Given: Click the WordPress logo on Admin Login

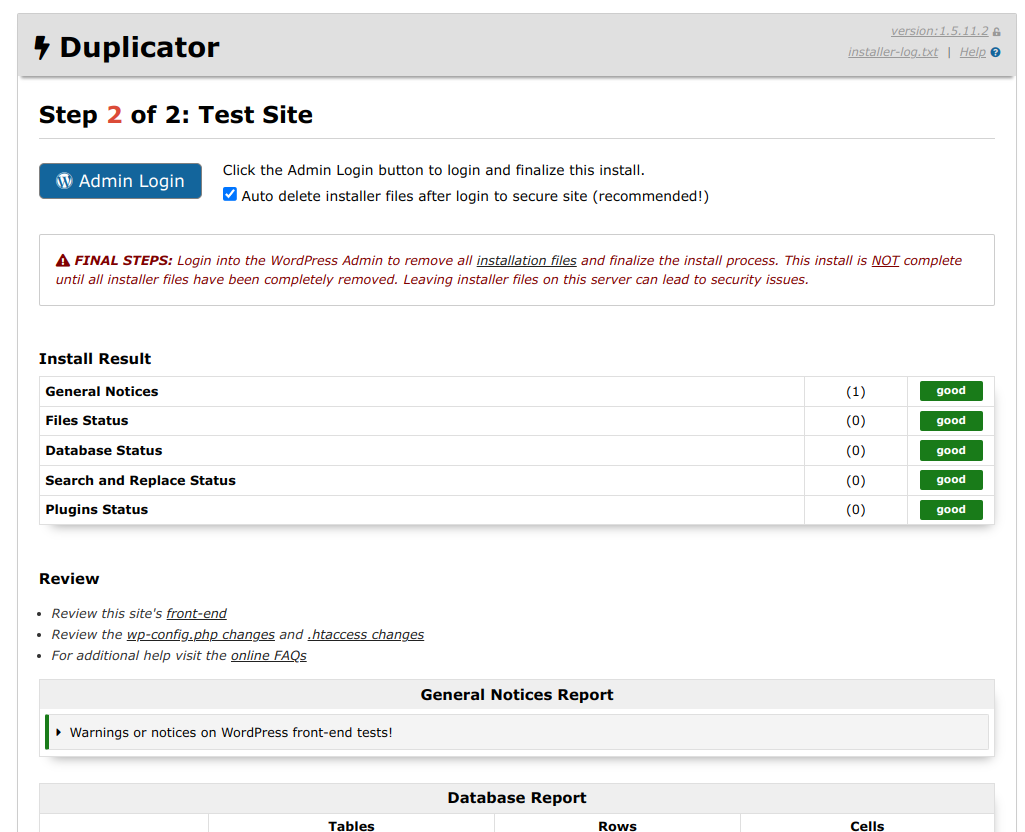Looking at the screenshot, I should pos(65,181).
